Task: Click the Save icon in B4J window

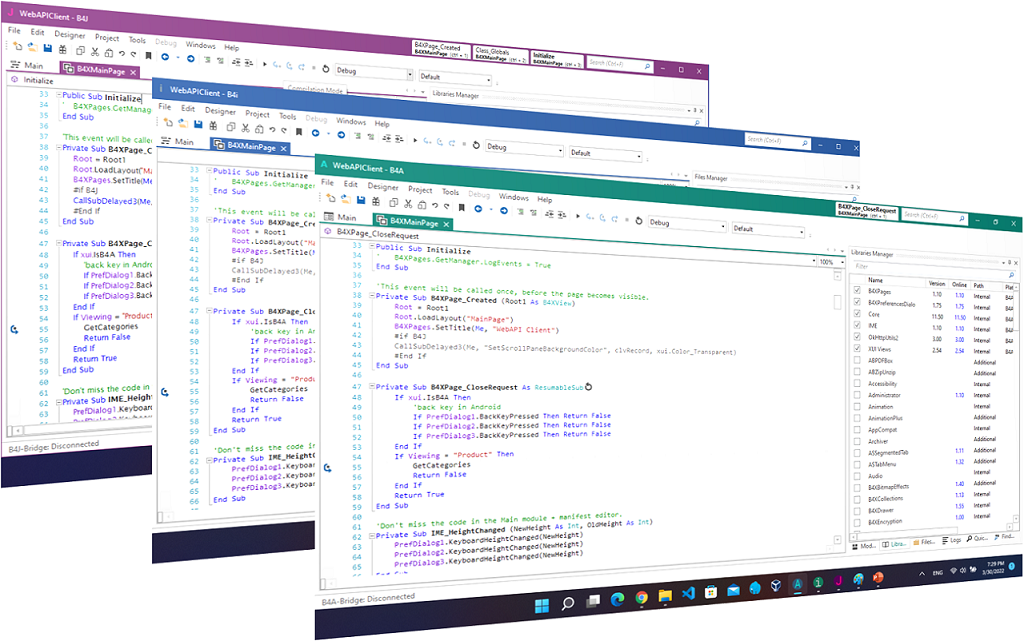Action: tap(48, 48)
